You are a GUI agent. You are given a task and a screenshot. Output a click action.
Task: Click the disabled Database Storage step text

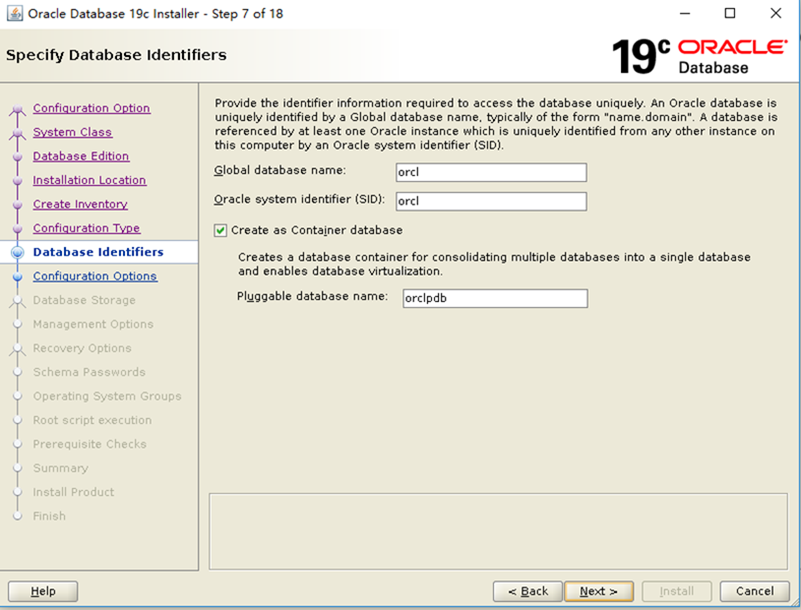(84, 300)
